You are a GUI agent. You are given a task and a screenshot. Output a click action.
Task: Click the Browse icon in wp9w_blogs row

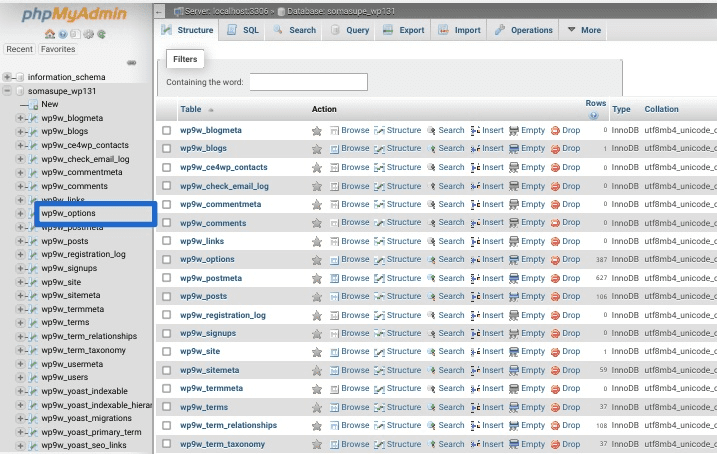(334, 149)
